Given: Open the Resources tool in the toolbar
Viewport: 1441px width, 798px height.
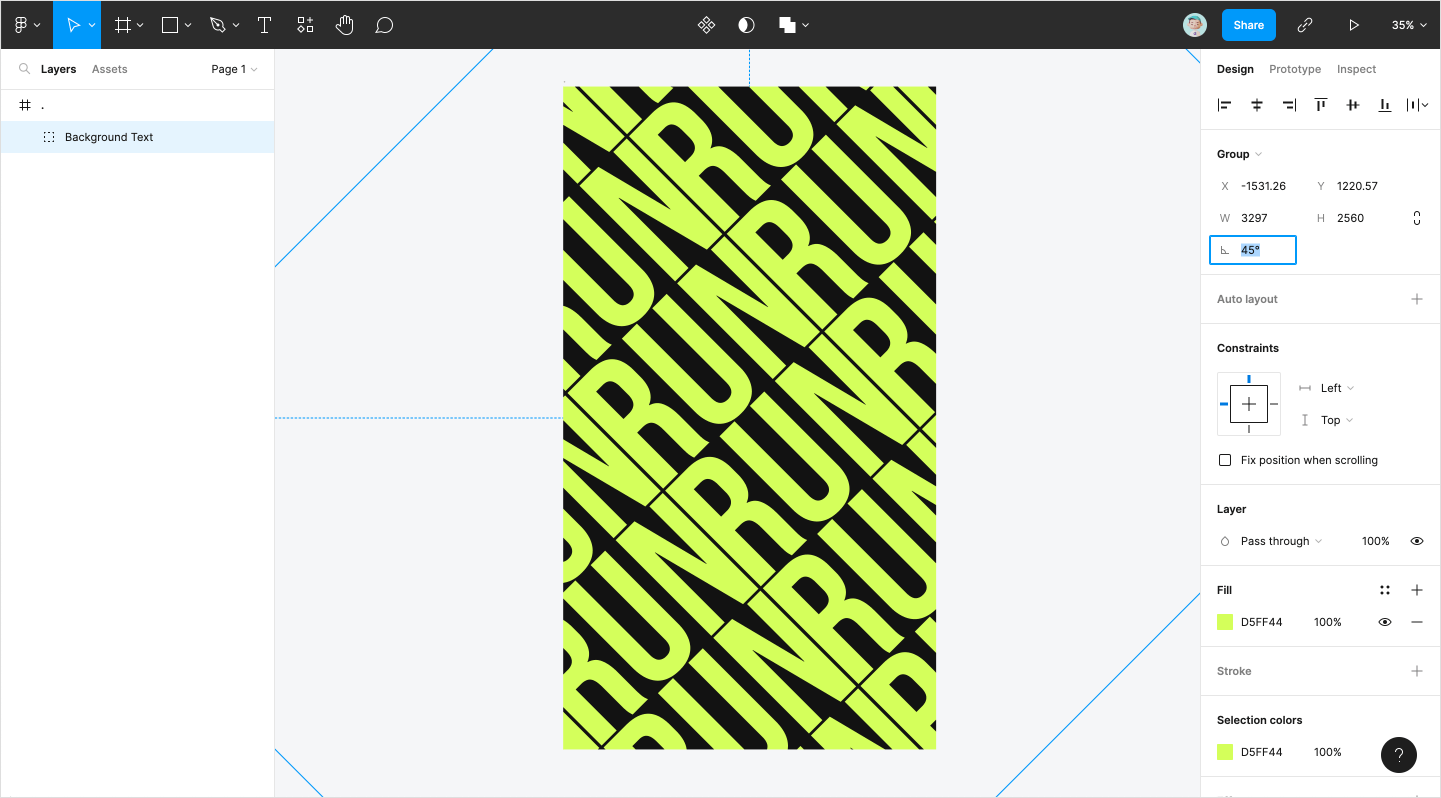Looking at the screenshot, I should (x=305, y=25).
